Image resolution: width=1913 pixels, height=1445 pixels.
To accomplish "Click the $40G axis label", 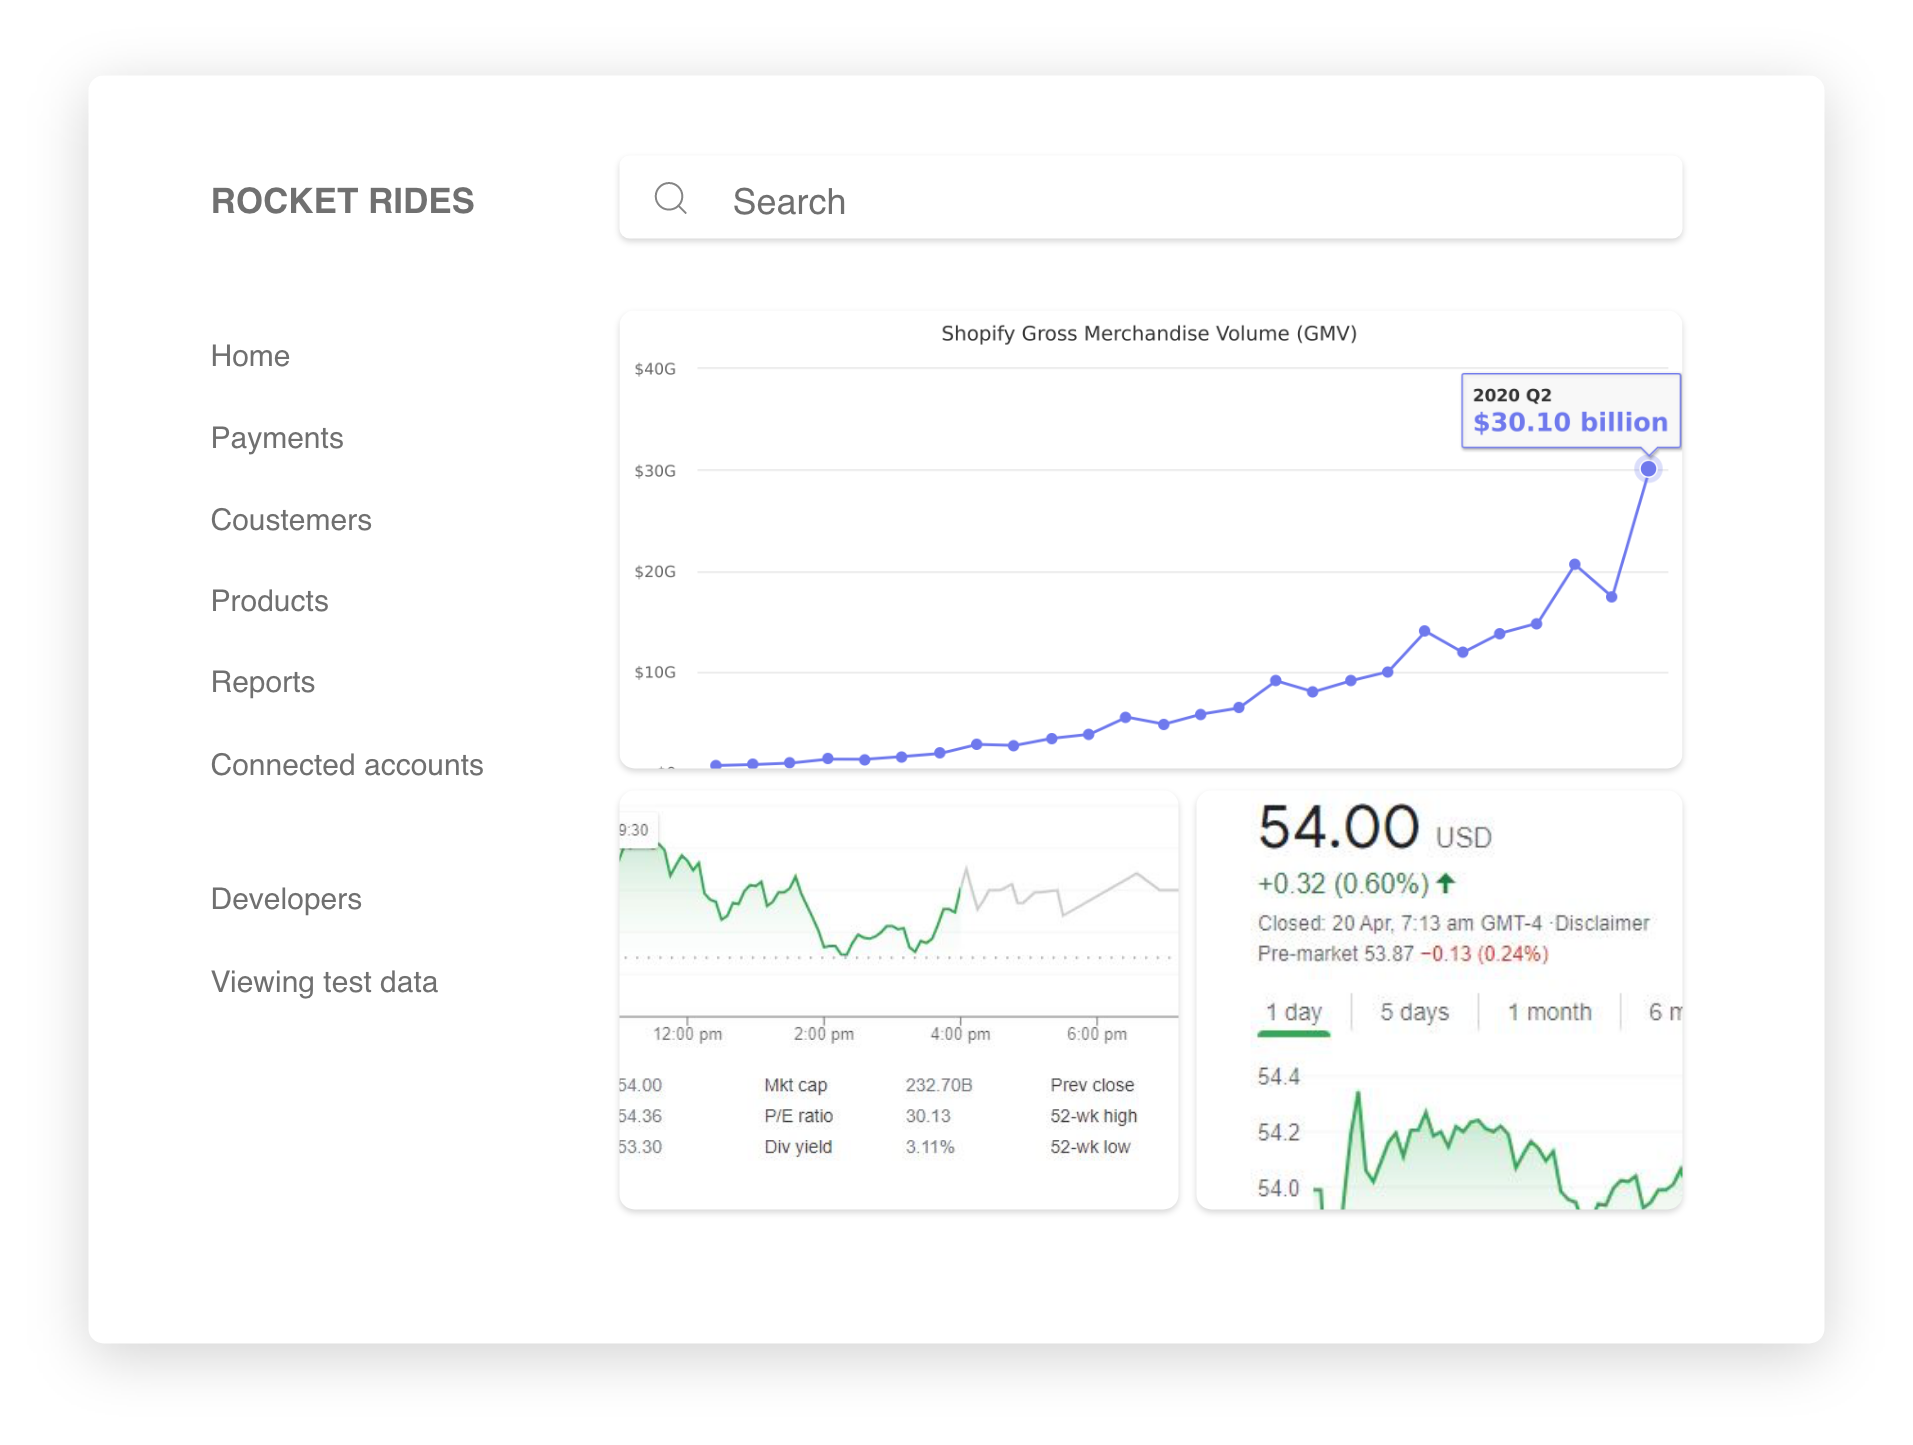I will [x=655, y=369].
